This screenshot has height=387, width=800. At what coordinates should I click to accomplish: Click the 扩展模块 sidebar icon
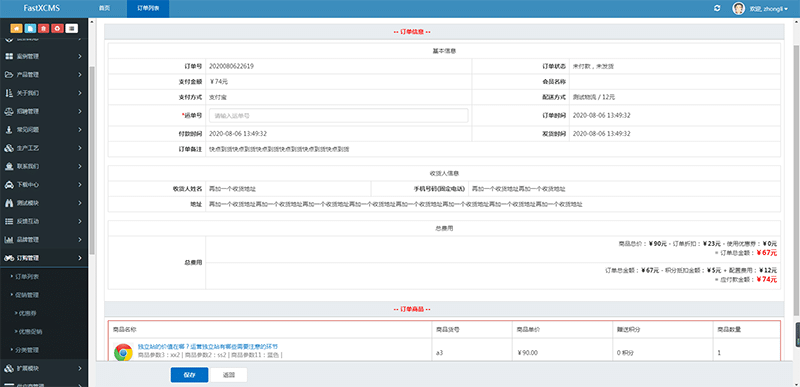point(9,368)
